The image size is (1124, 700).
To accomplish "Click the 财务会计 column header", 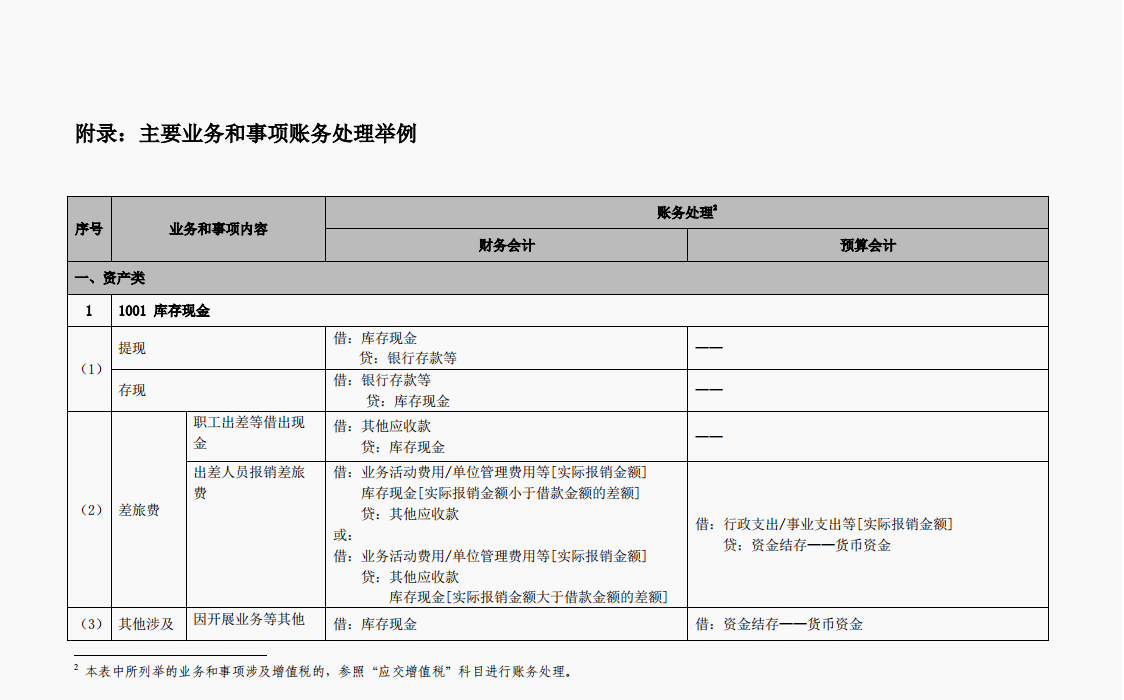I will pos(506,246).
